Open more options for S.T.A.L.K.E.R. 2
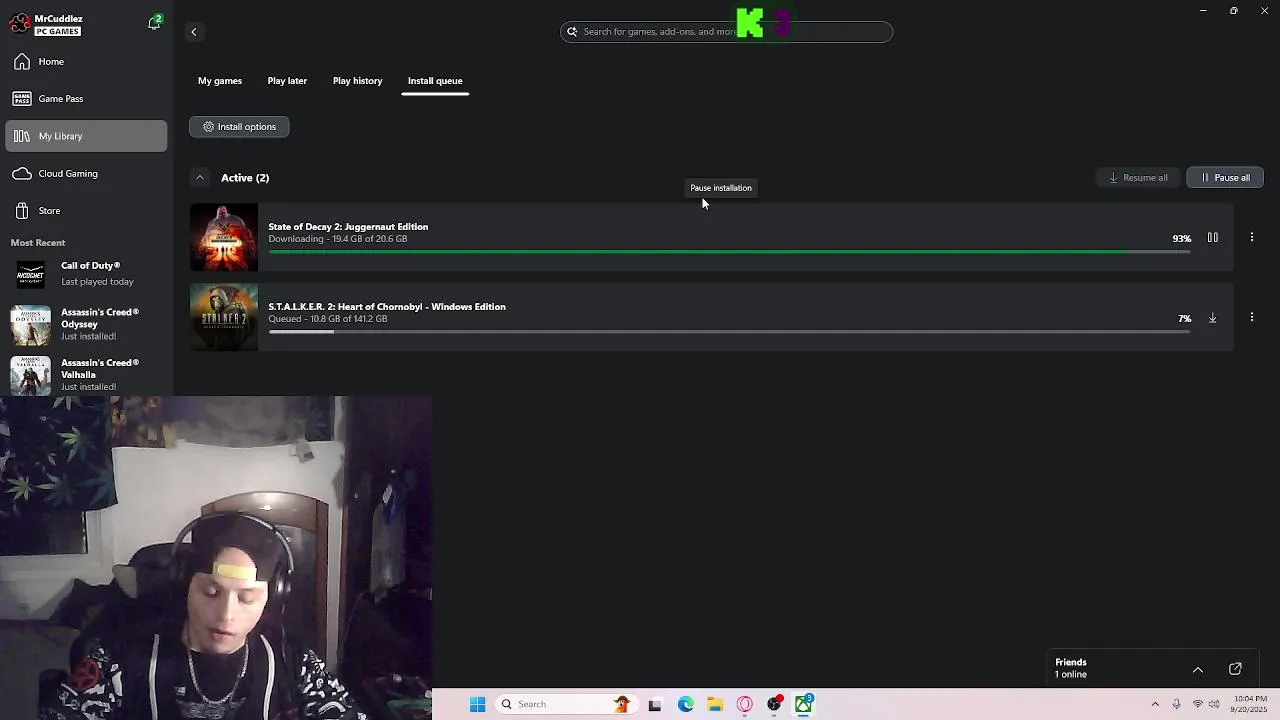Image resolution: width=1280 pixels, height=720 pixels. tap(1252, 318)
